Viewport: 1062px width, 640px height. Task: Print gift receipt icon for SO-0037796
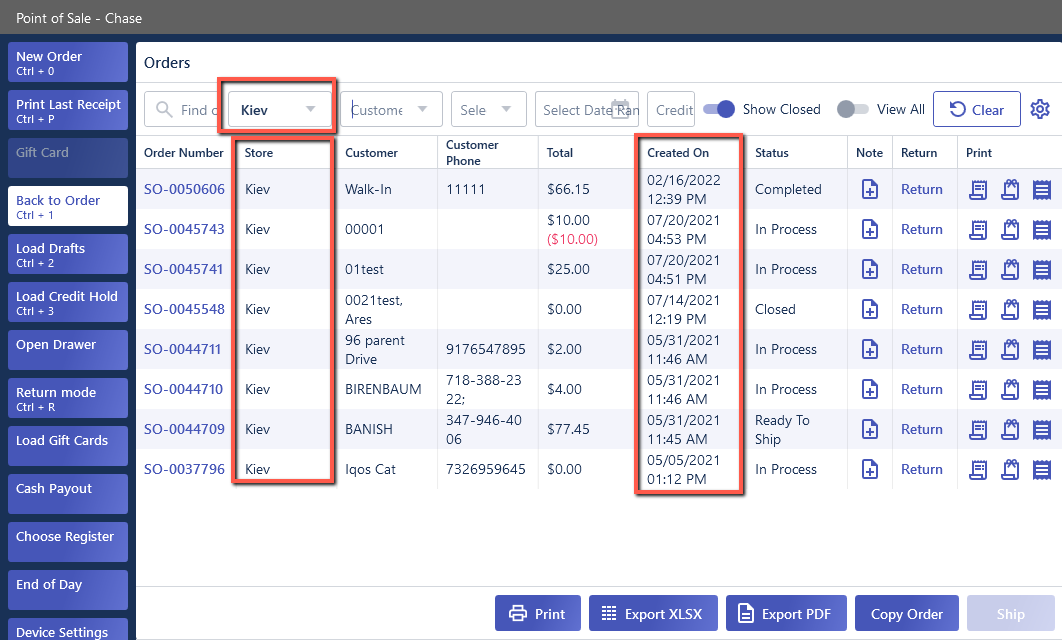(1010, 469)
